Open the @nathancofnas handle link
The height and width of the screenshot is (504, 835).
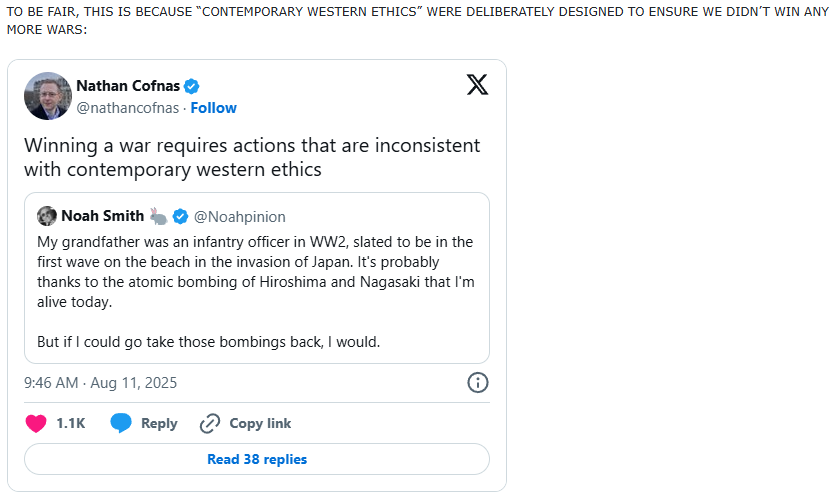click(127, 108)
